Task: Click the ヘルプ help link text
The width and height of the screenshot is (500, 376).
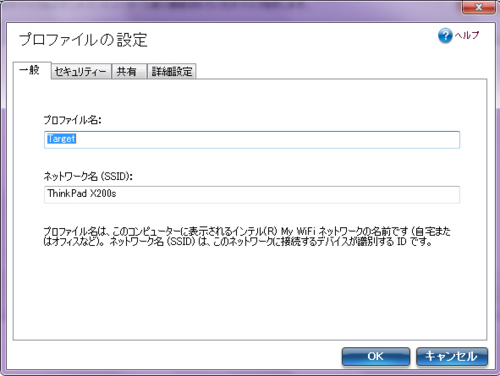Action: (467, 35)
